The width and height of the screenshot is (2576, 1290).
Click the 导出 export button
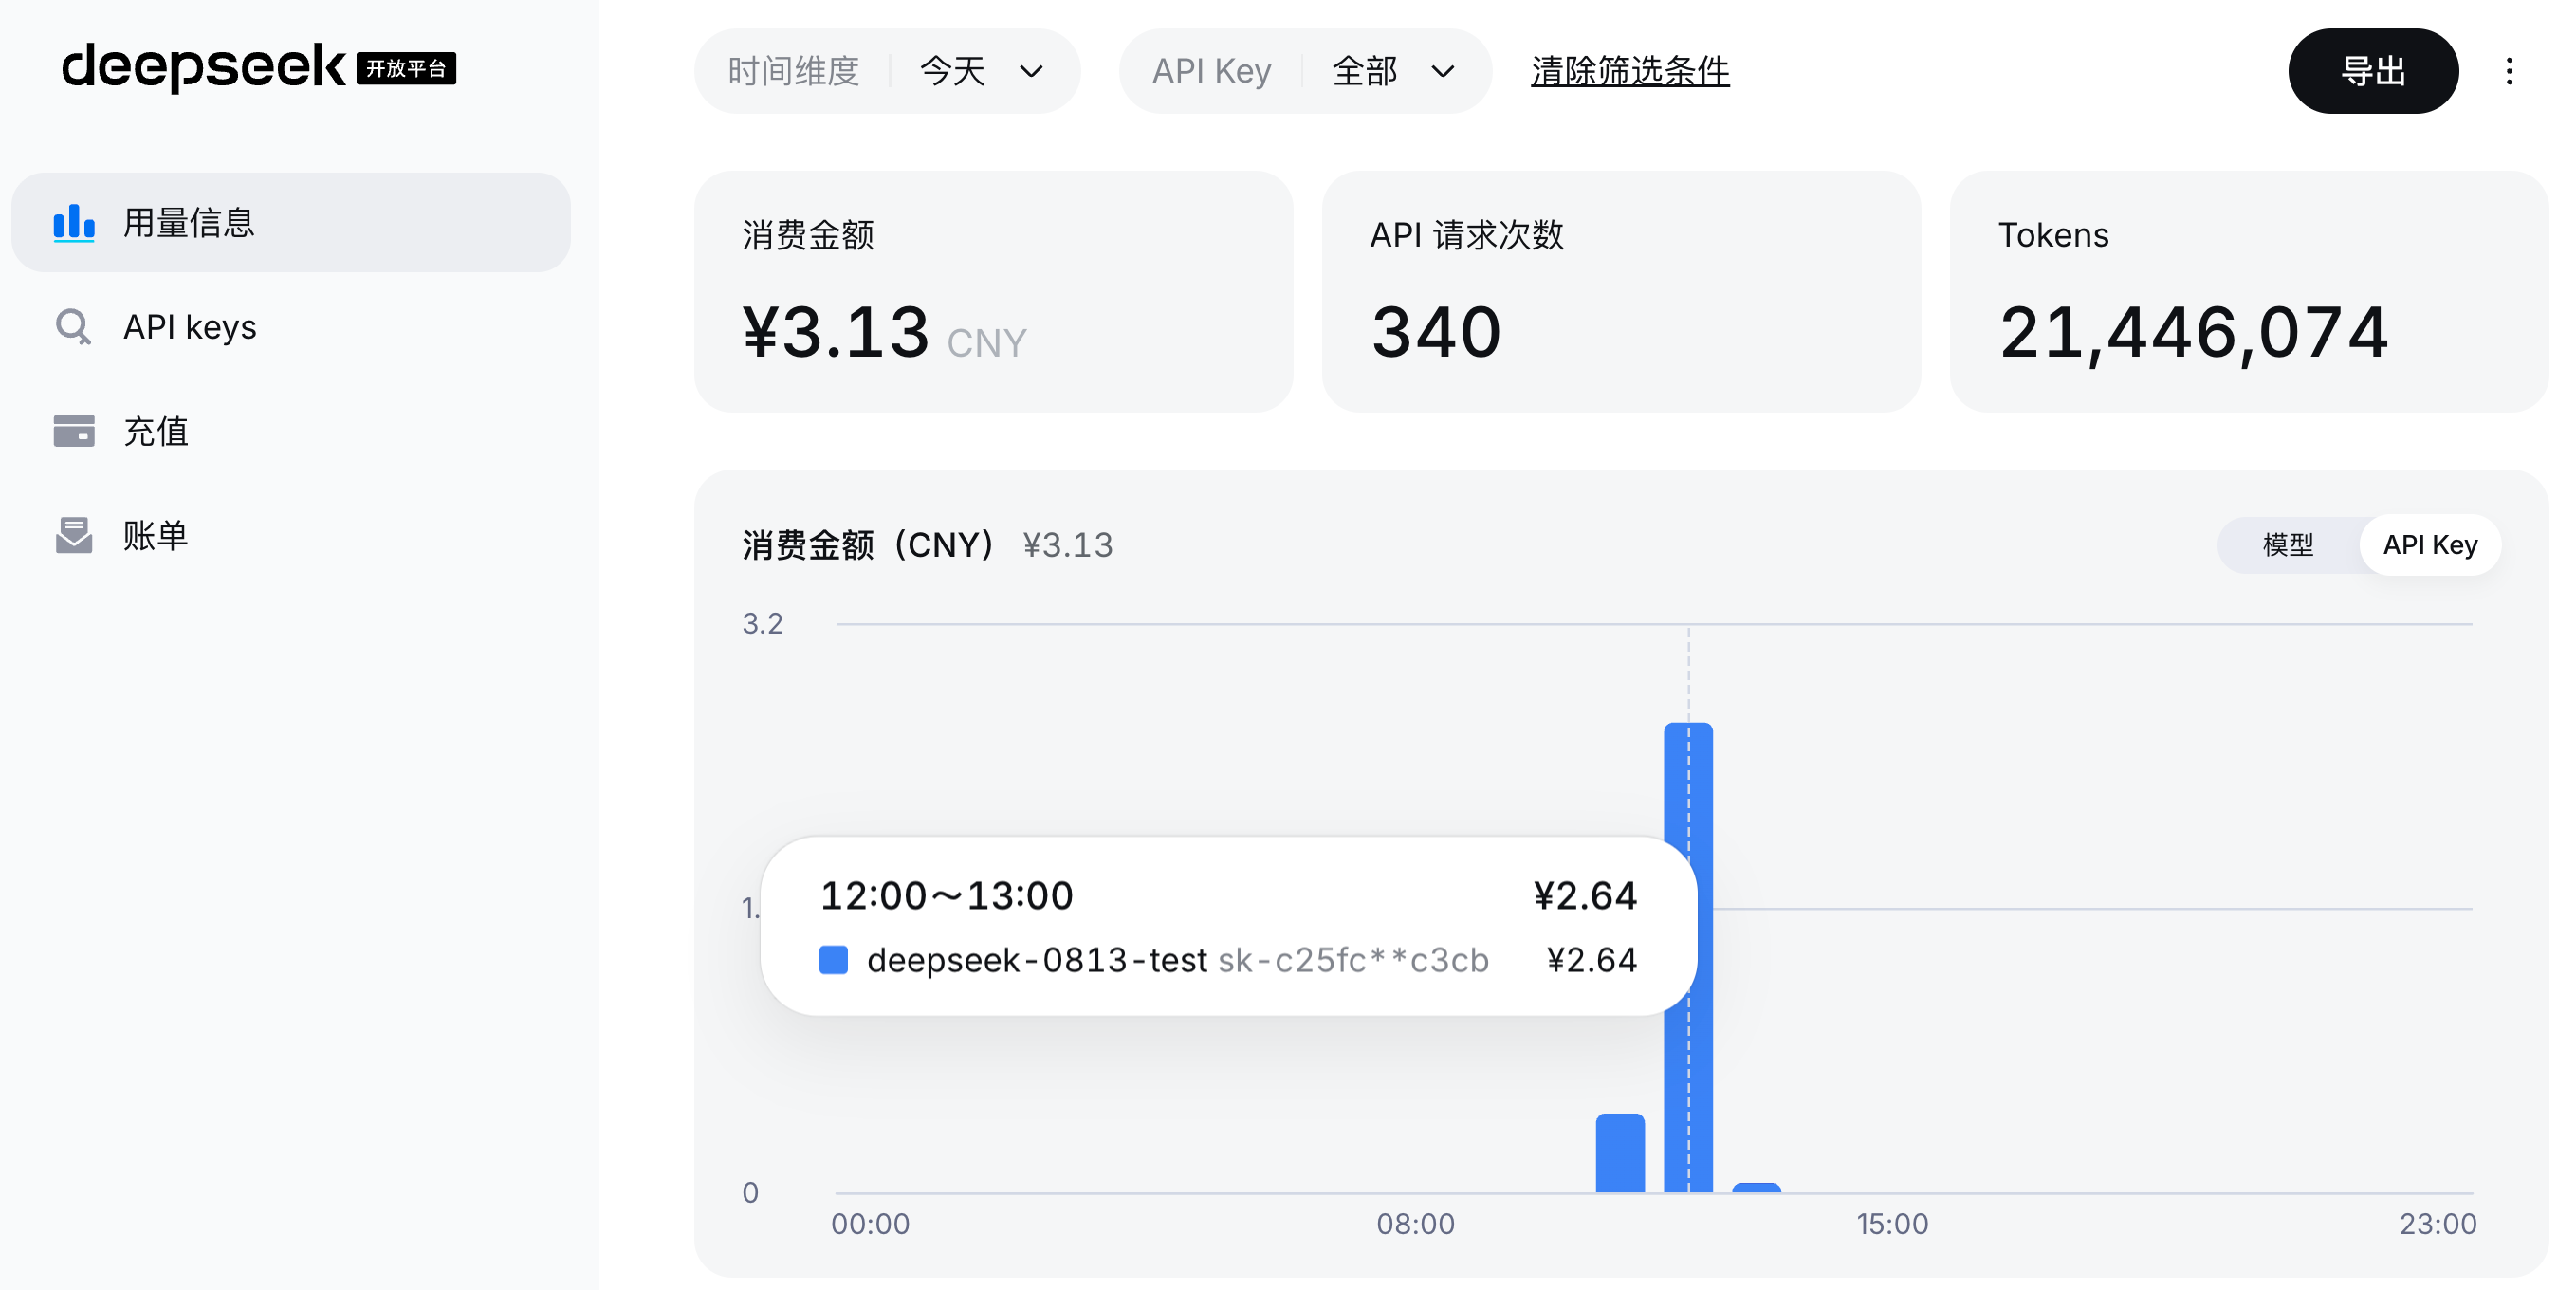point(2373,71)
